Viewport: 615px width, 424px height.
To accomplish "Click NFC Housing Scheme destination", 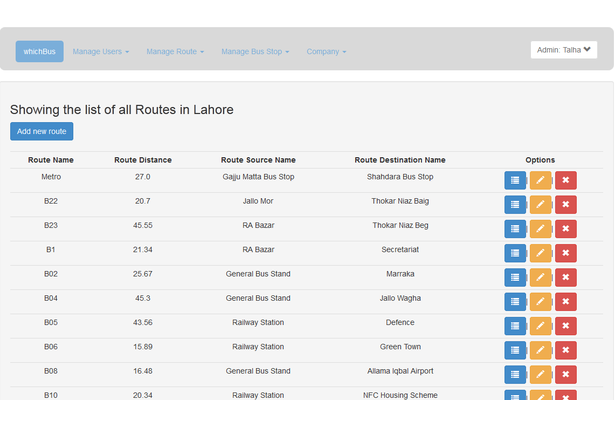I will click(400, 395).
